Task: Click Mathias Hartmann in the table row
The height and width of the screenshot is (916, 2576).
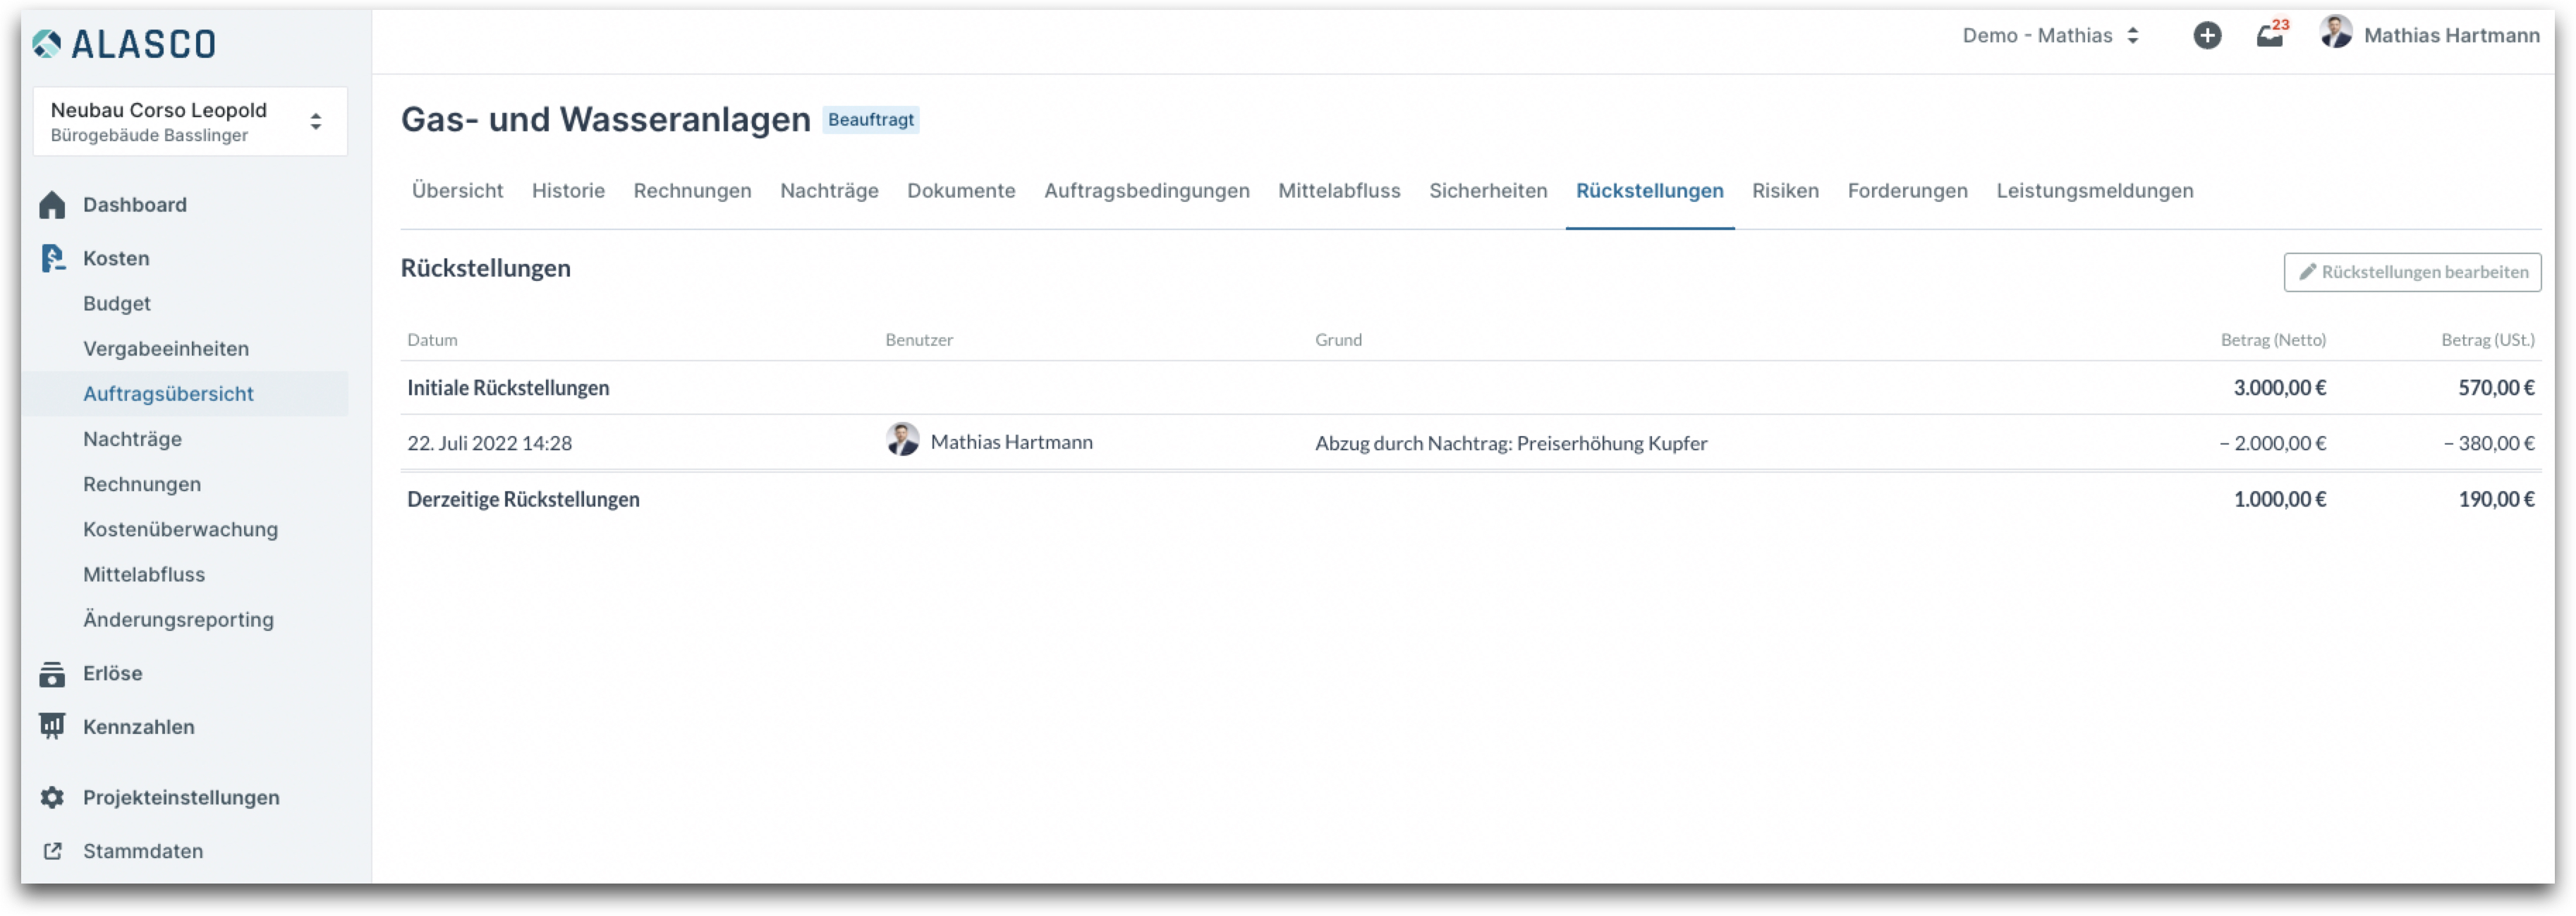Action: [1011, 442]
